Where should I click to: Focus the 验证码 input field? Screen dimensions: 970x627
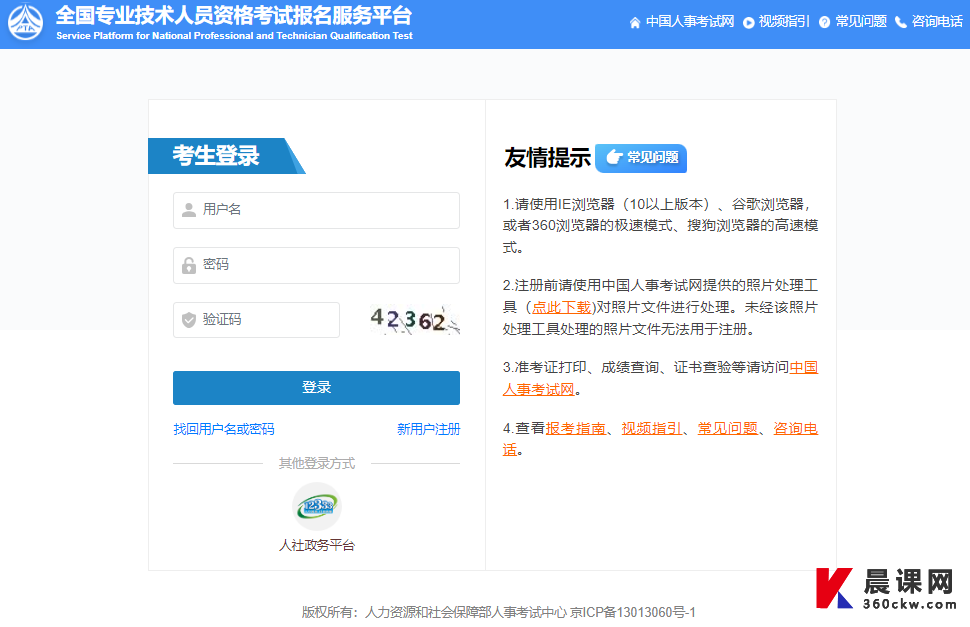tap(256, 320)
